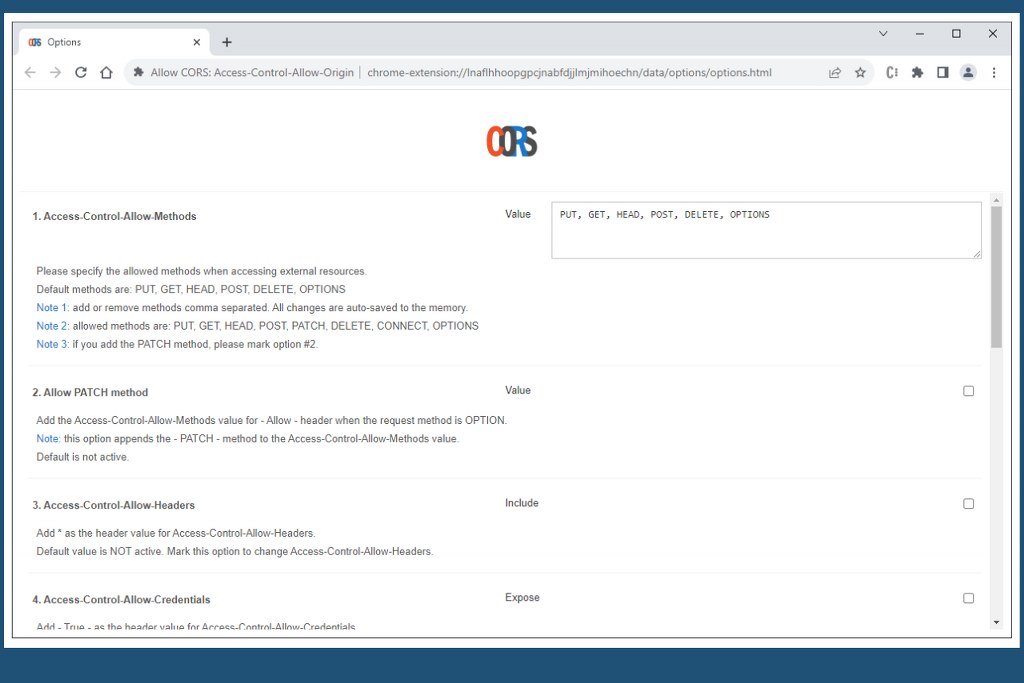1024x683 pixels.
Task: Click the 'Note 1:' label text
Action: click(52, 308)
